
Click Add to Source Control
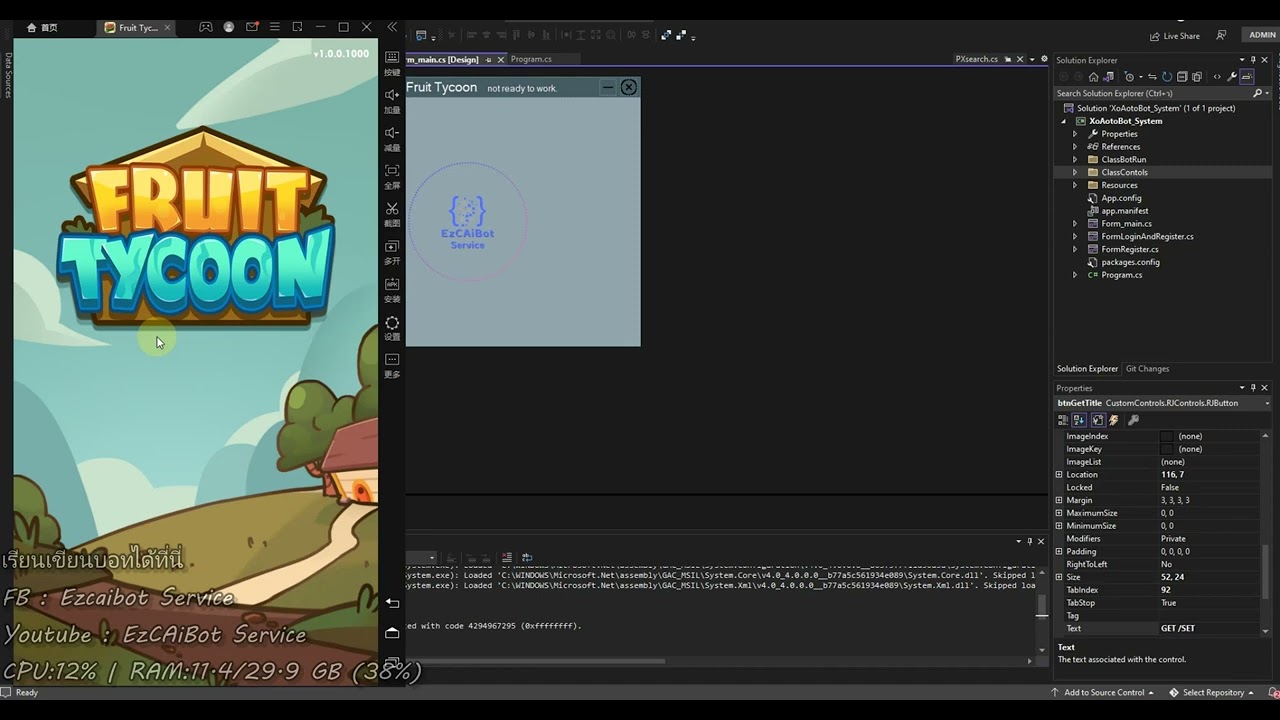pyautogui.click(x=1102, y=692)
